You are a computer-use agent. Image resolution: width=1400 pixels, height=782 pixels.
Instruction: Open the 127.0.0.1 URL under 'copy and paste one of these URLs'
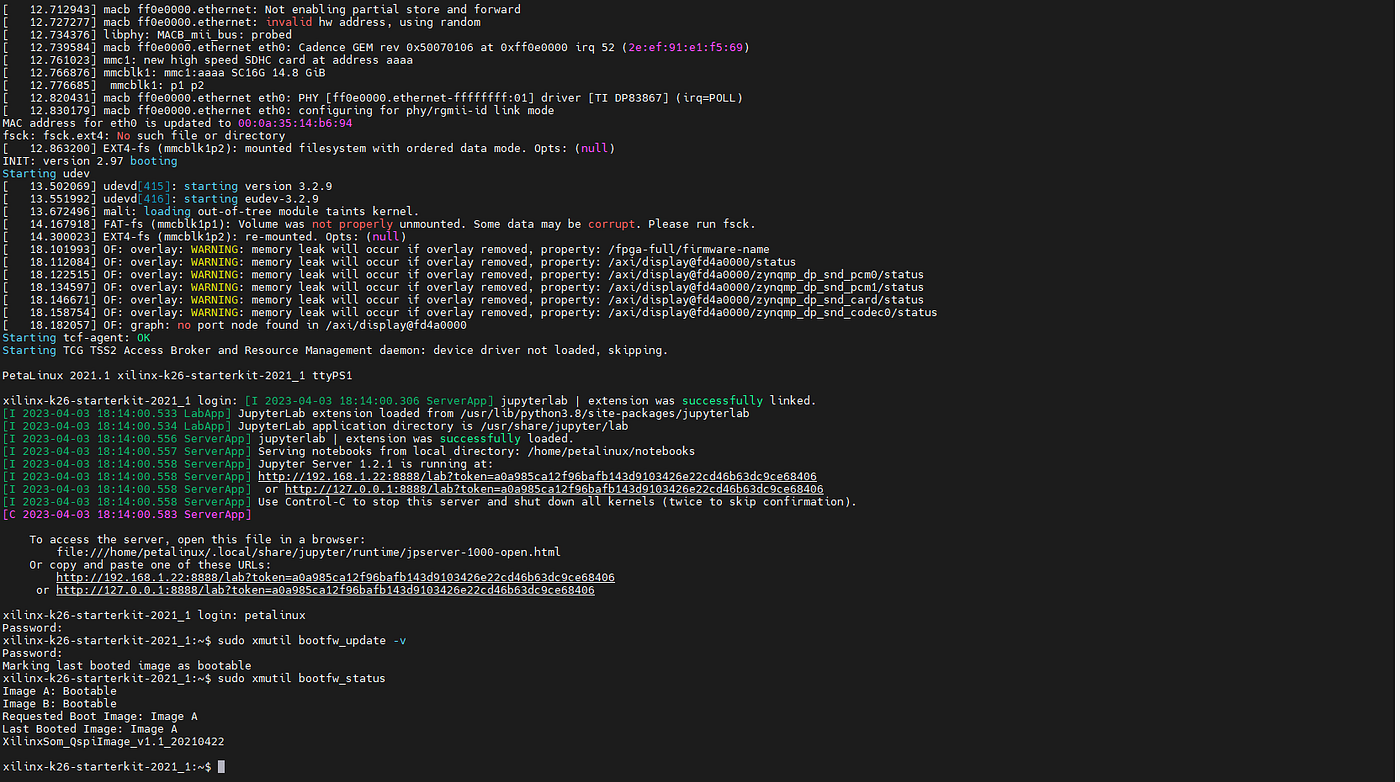325,591
